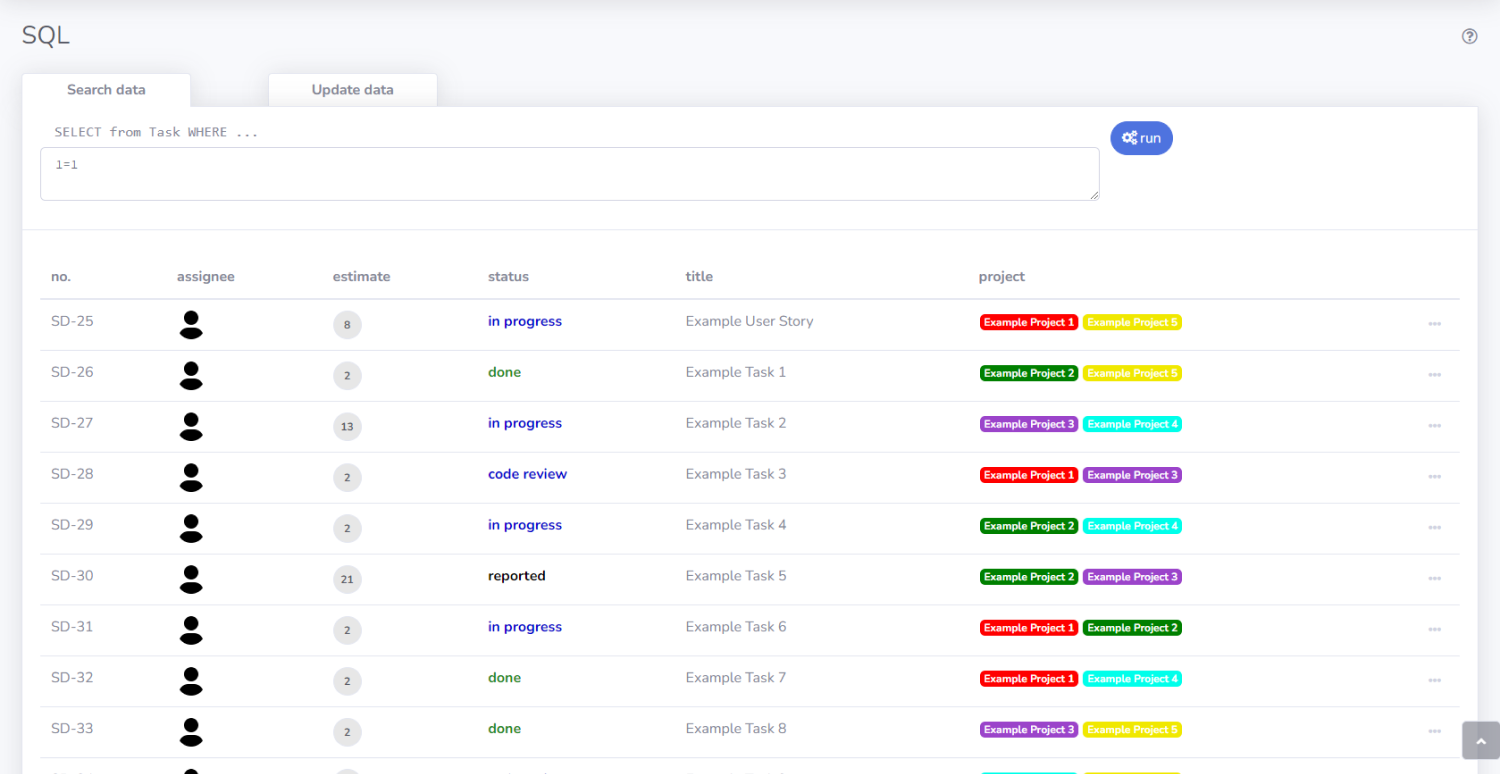Click red Example Project 1 tag in SD-25 row
The image size is (1500, 774).
(x=1029, y=322)
